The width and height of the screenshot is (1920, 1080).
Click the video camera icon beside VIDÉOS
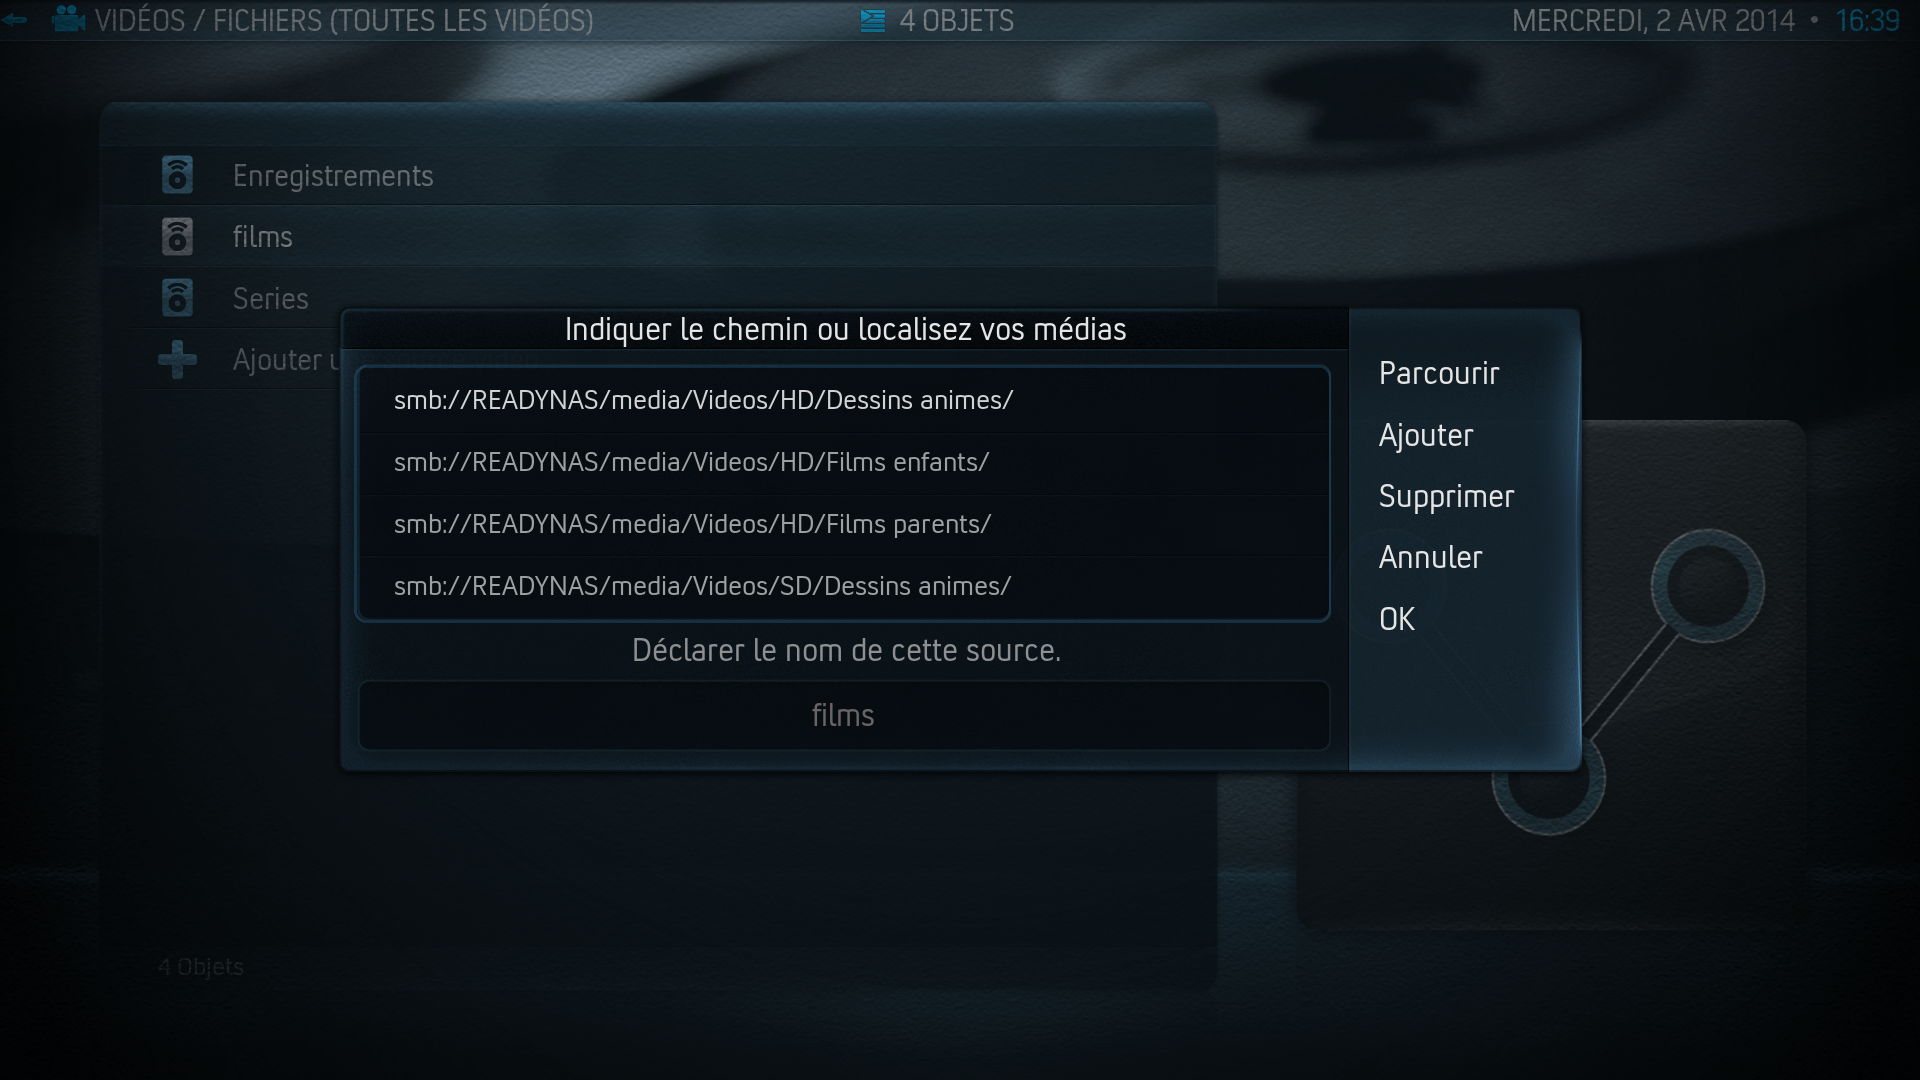(x=69, y=20)
